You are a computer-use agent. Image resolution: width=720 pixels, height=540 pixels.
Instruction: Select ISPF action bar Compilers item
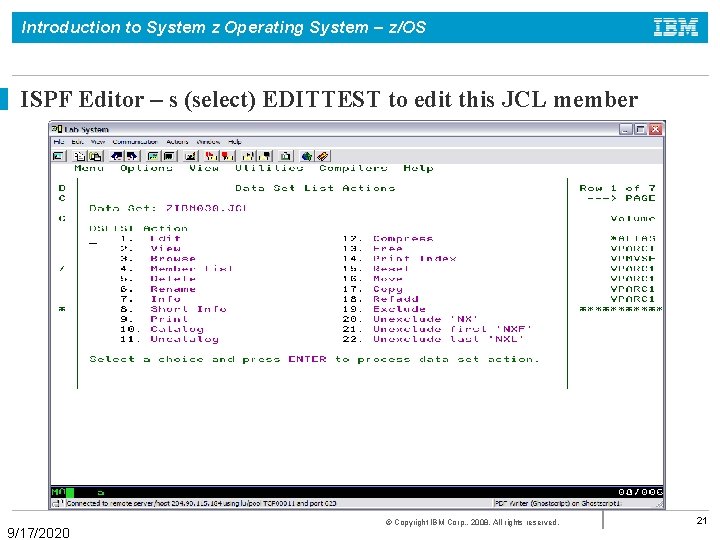coord(353,168)
